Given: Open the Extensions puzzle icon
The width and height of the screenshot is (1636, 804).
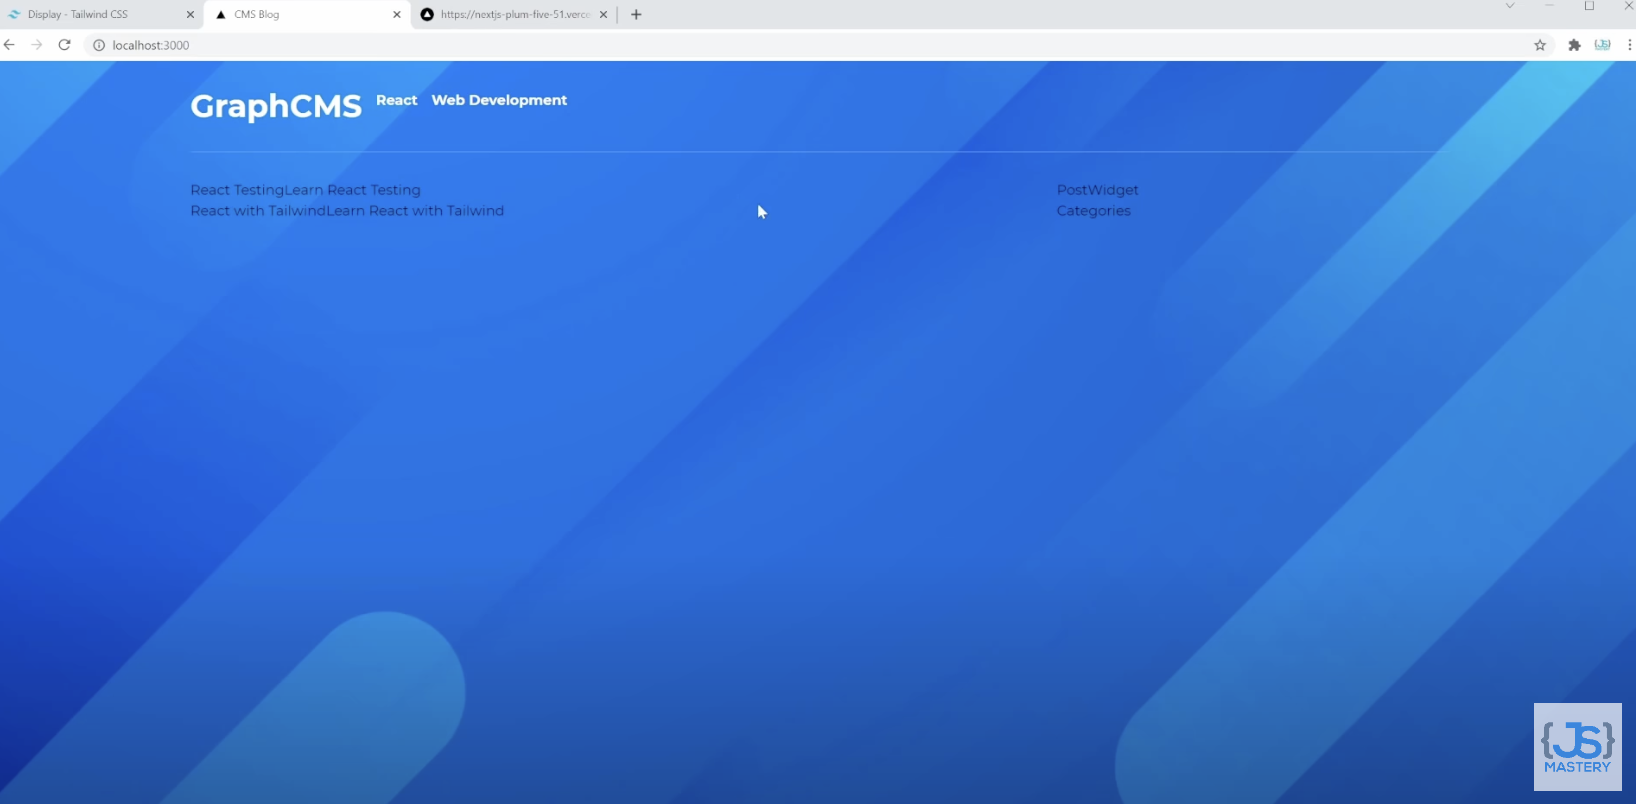Looking at the screenshot, I should click(x=1574, y=45).
